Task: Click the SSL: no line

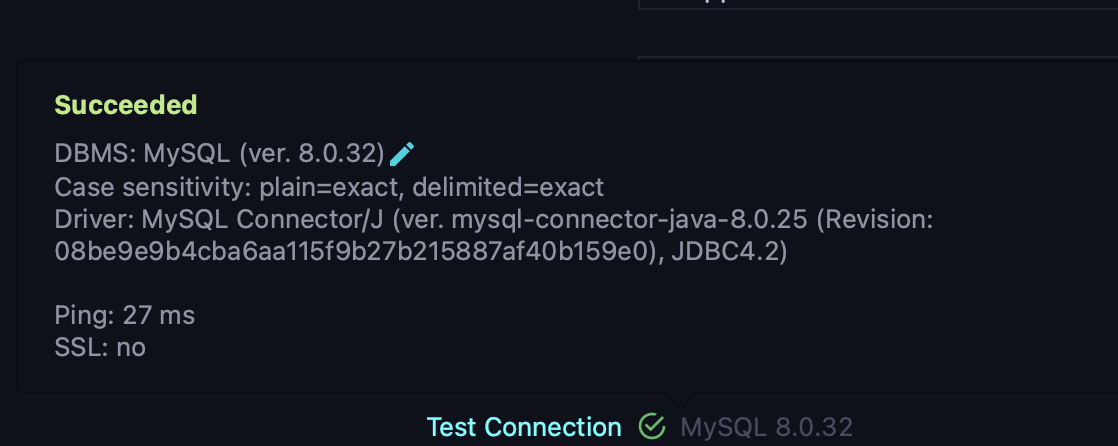Action: 101,348
